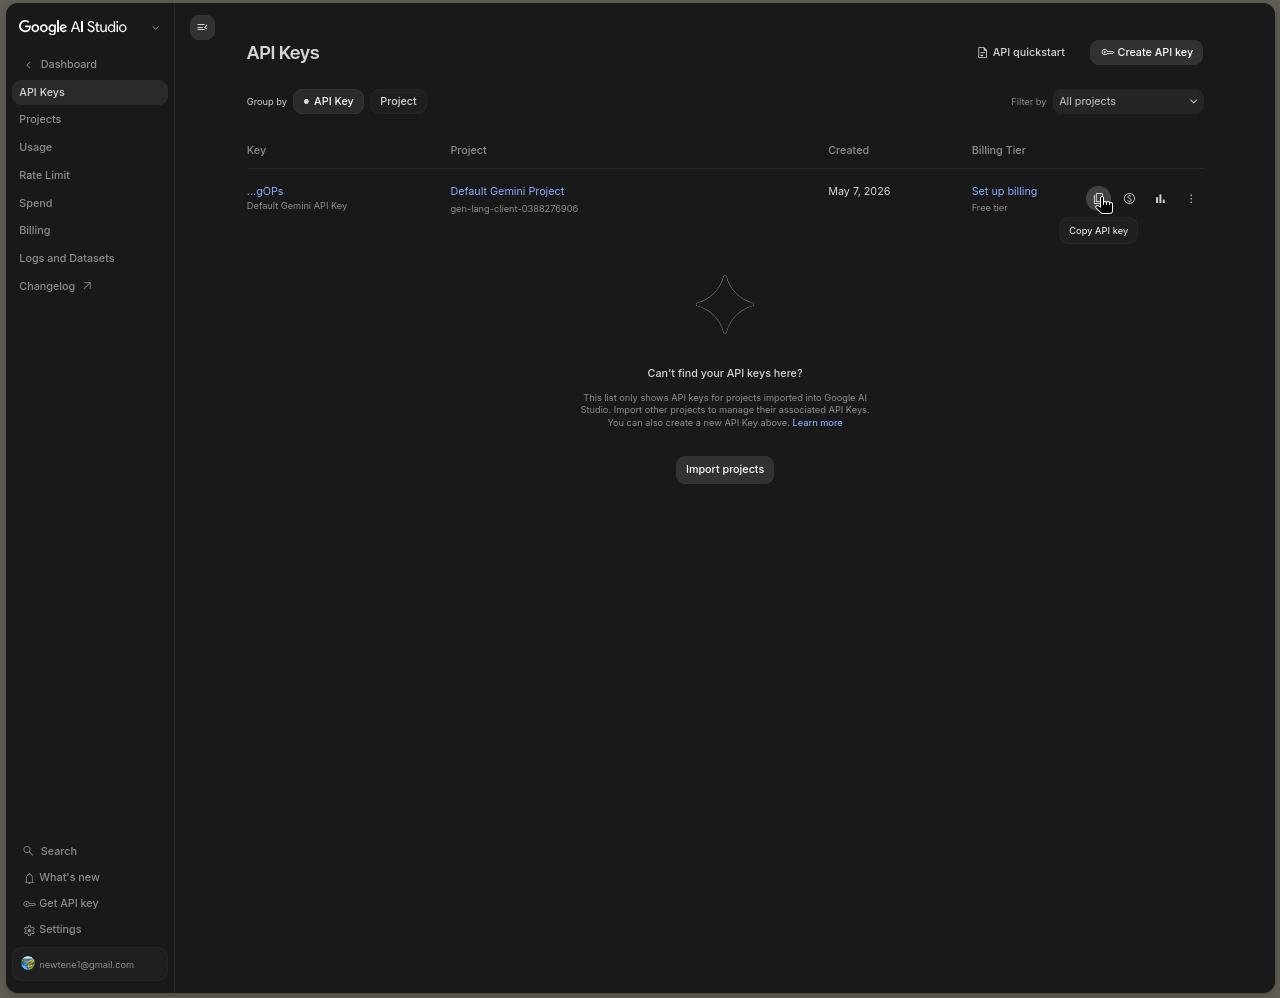Click the Google AI Studio logo

click(73, 27)
